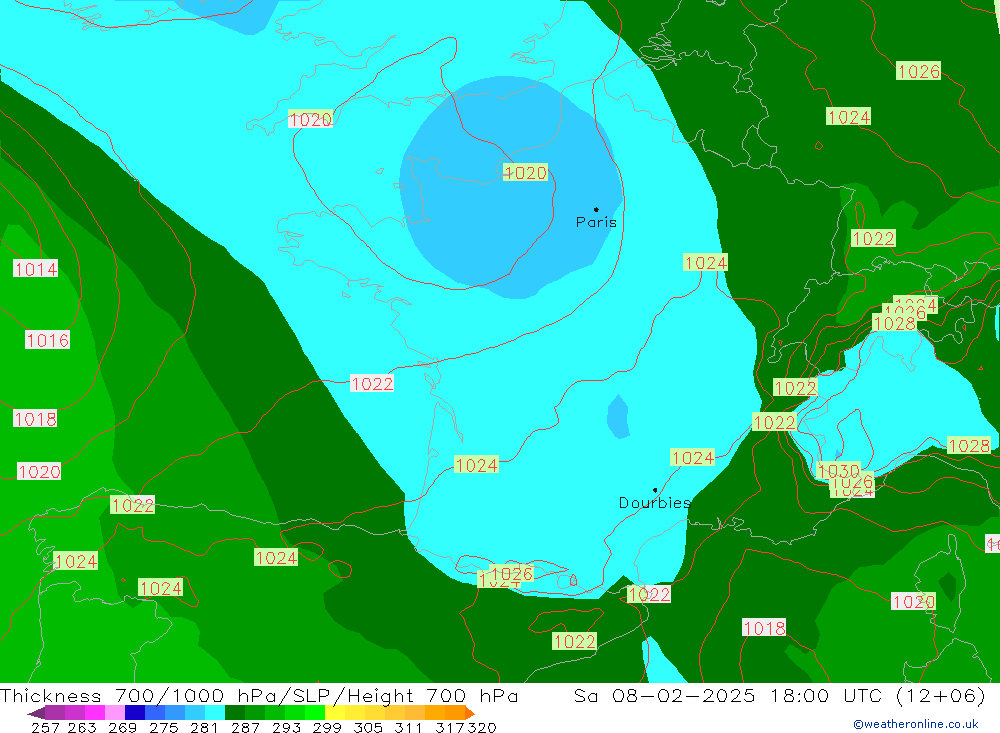Click the 1028 label at map's right edge

969,445
